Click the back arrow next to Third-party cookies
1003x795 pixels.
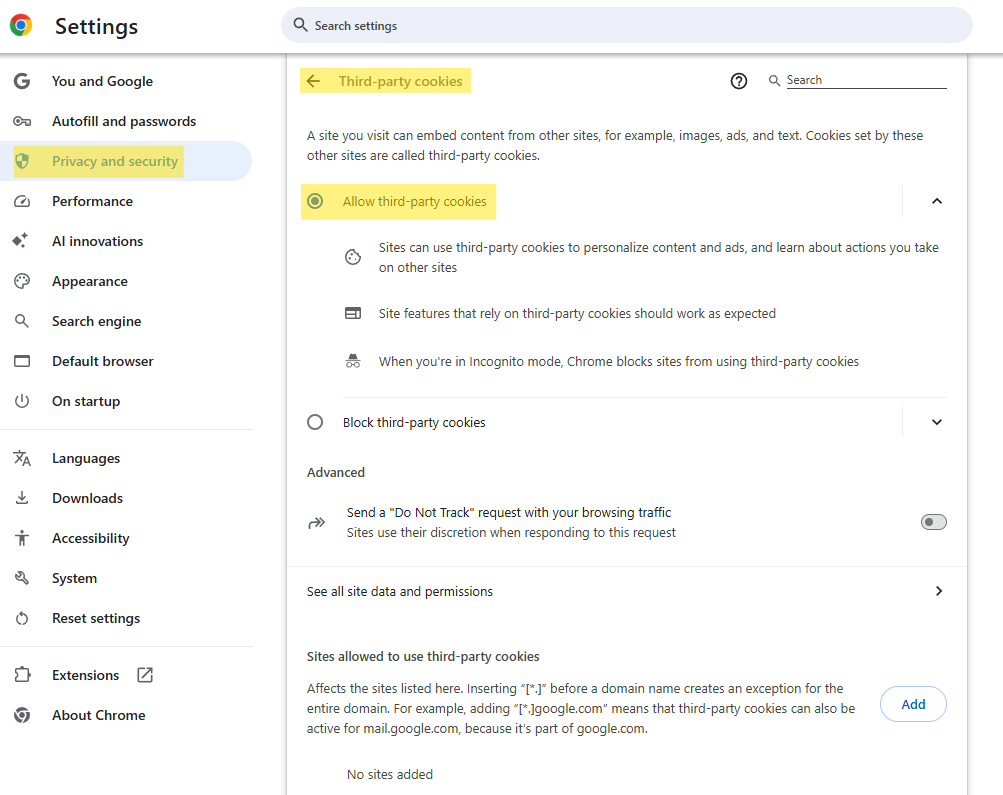[x=313, y=81]
